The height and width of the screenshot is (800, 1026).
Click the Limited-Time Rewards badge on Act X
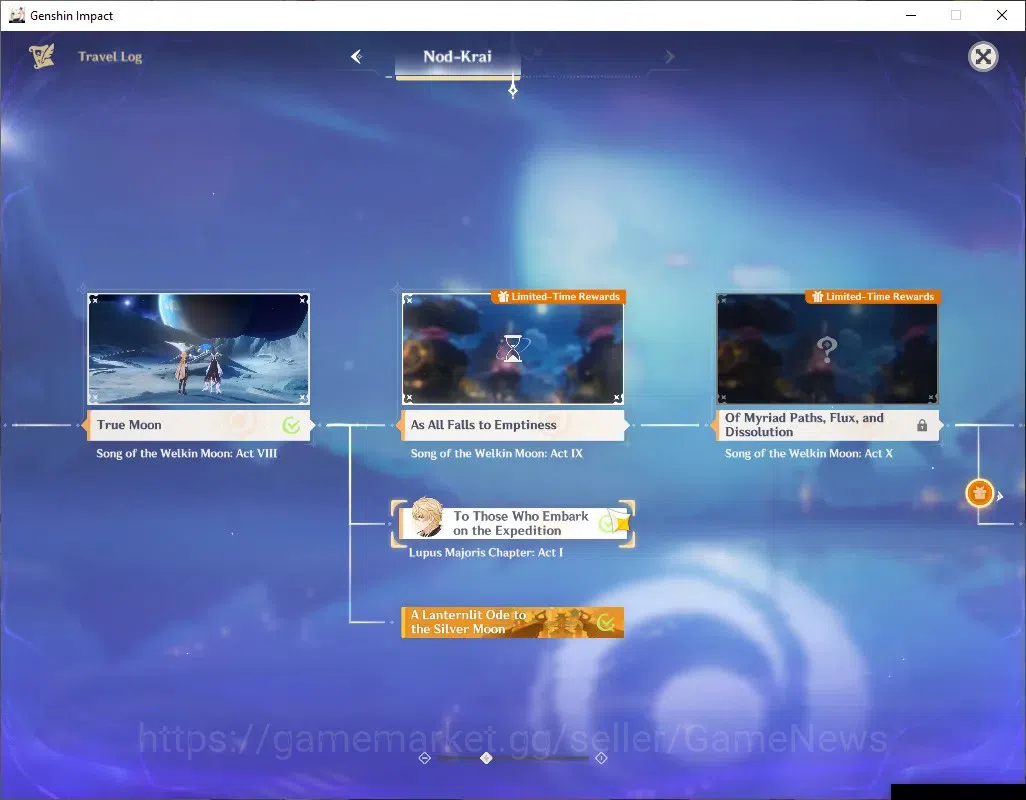pos(874,297)
